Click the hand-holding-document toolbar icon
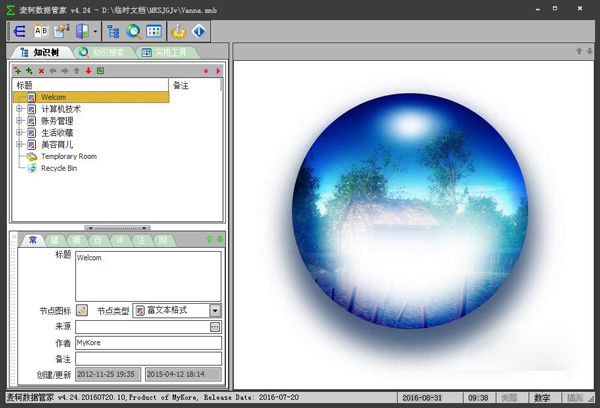Viewport: 600px width, 408px height. coord(61,31)
